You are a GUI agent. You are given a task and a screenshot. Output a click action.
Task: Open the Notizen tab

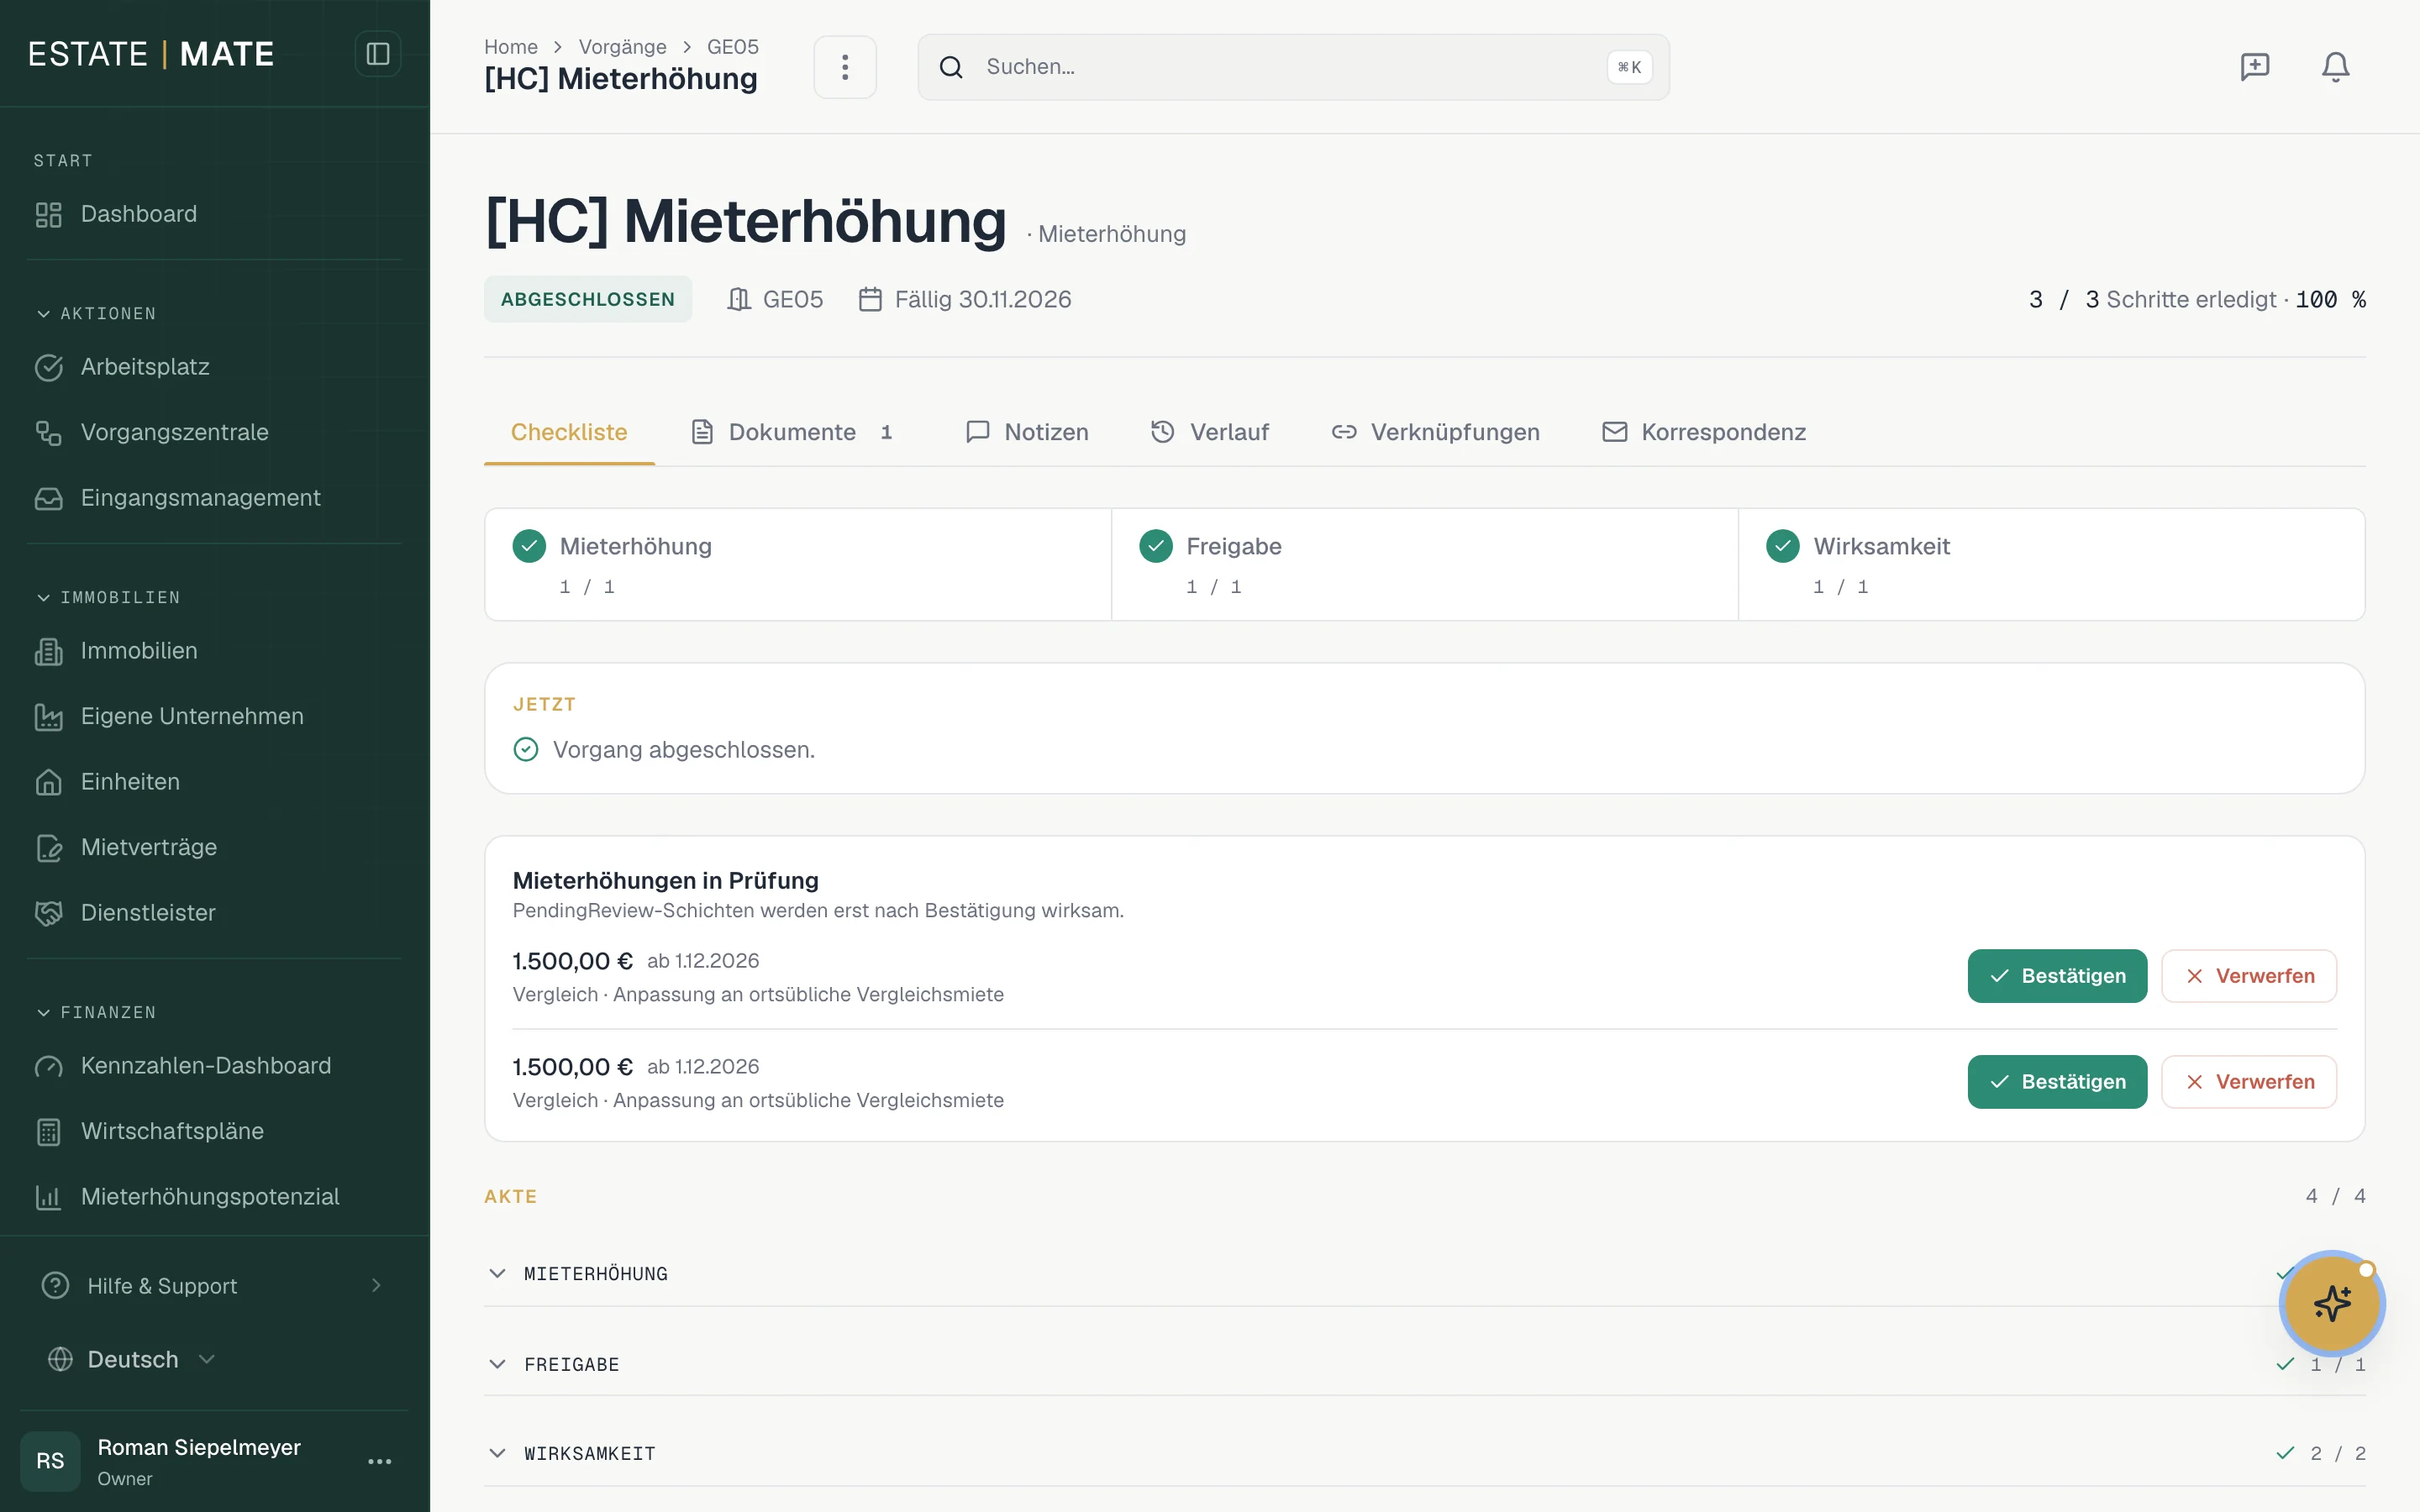(x=1027, y=432)
